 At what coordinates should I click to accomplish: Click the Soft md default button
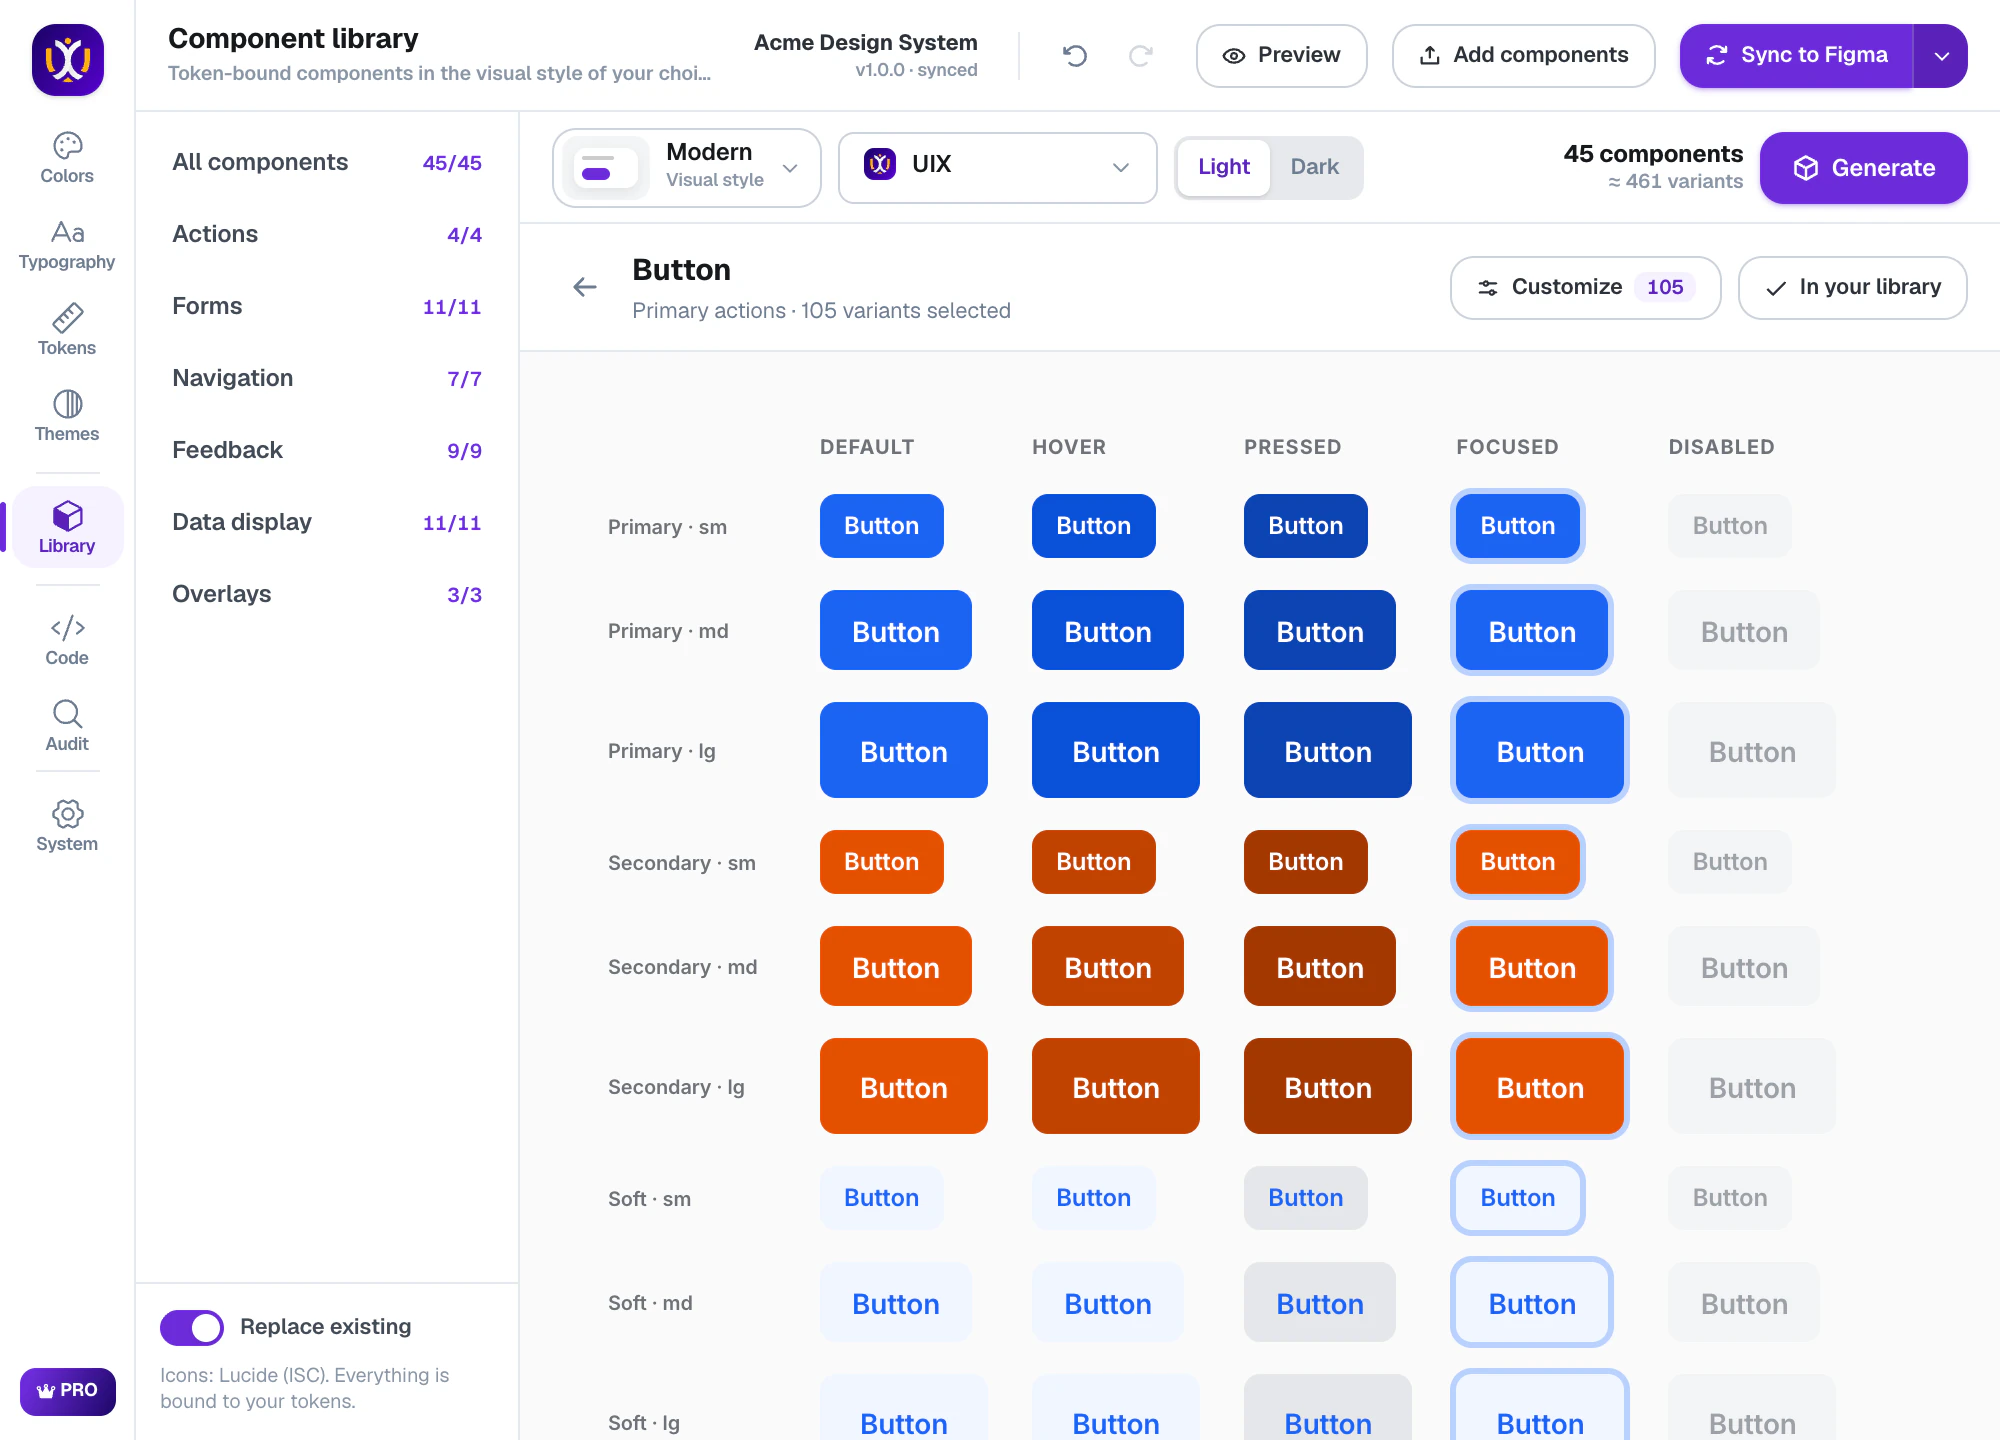coord(895,1302)
